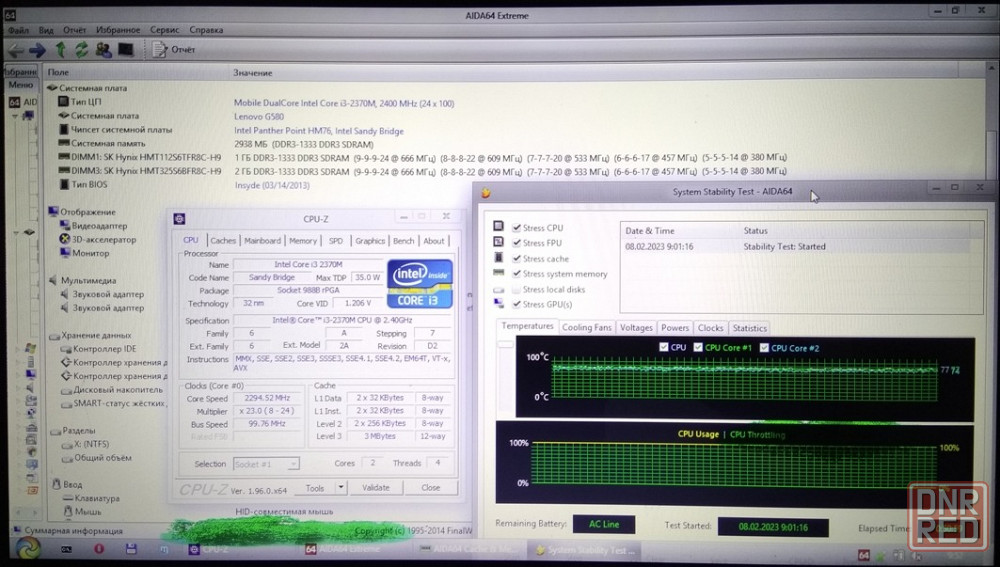Click the Validate button in CPU-Z
1000x567 pixels.
click(376, 487)
